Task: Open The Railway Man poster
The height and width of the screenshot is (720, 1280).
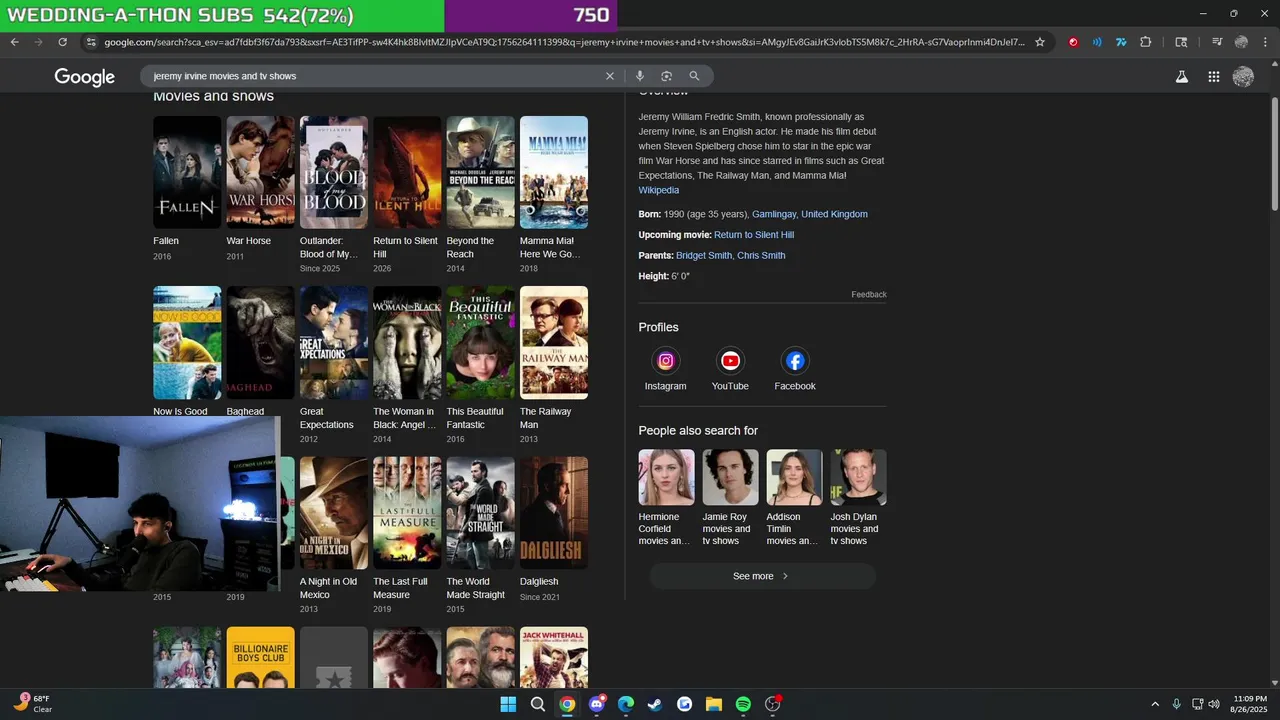Action: click(554, 343)
